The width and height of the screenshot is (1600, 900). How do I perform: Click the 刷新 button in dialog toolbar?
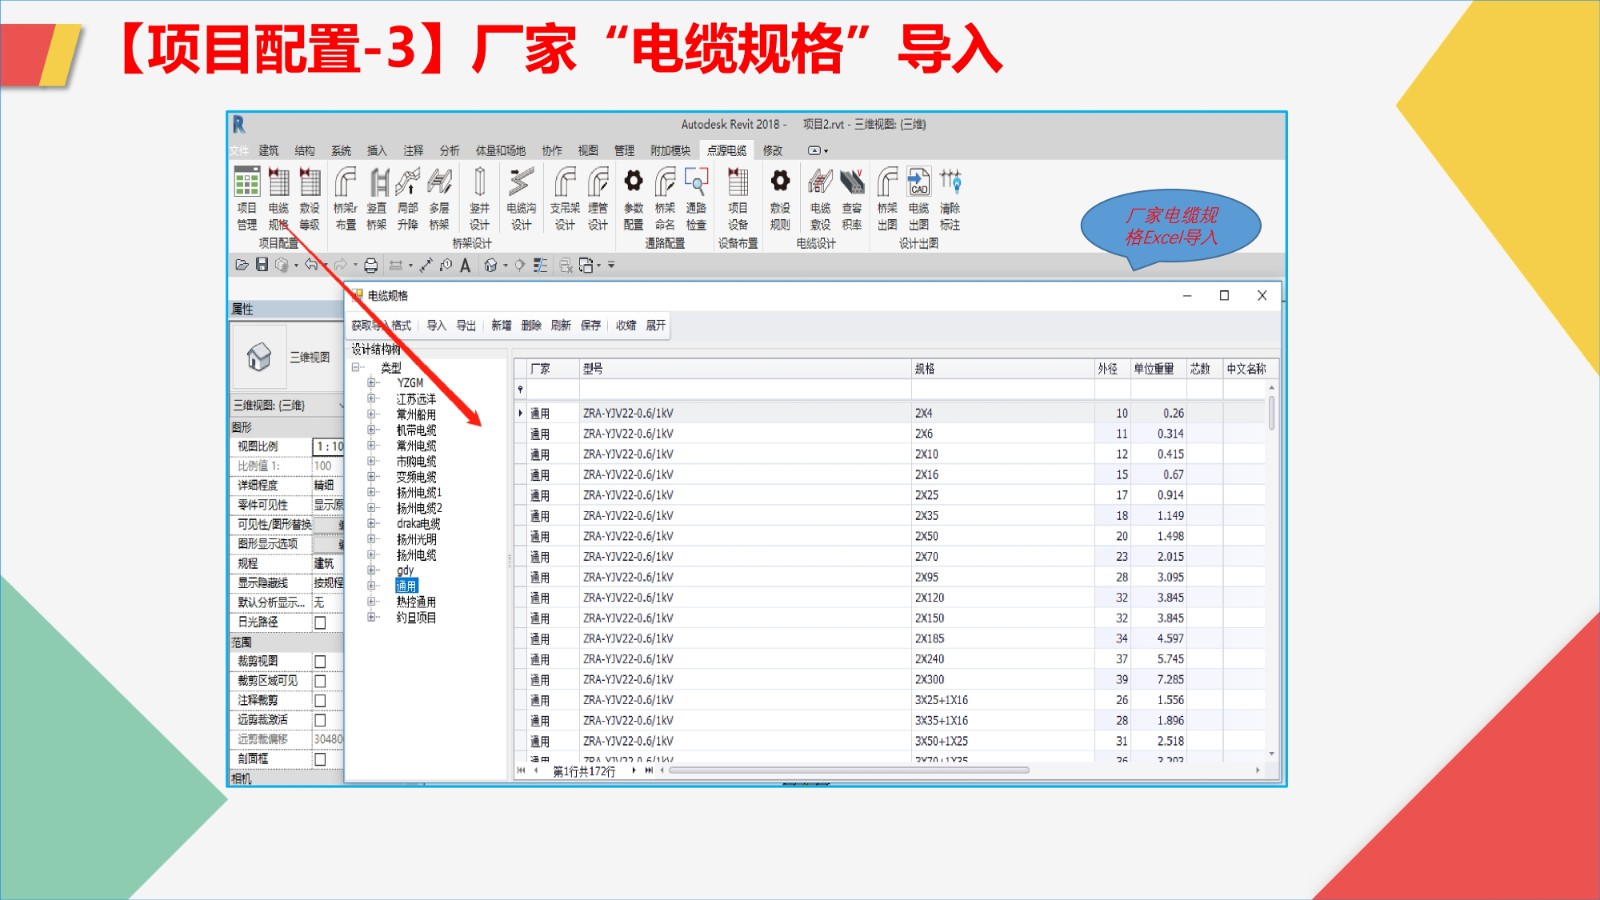[561, 326]
